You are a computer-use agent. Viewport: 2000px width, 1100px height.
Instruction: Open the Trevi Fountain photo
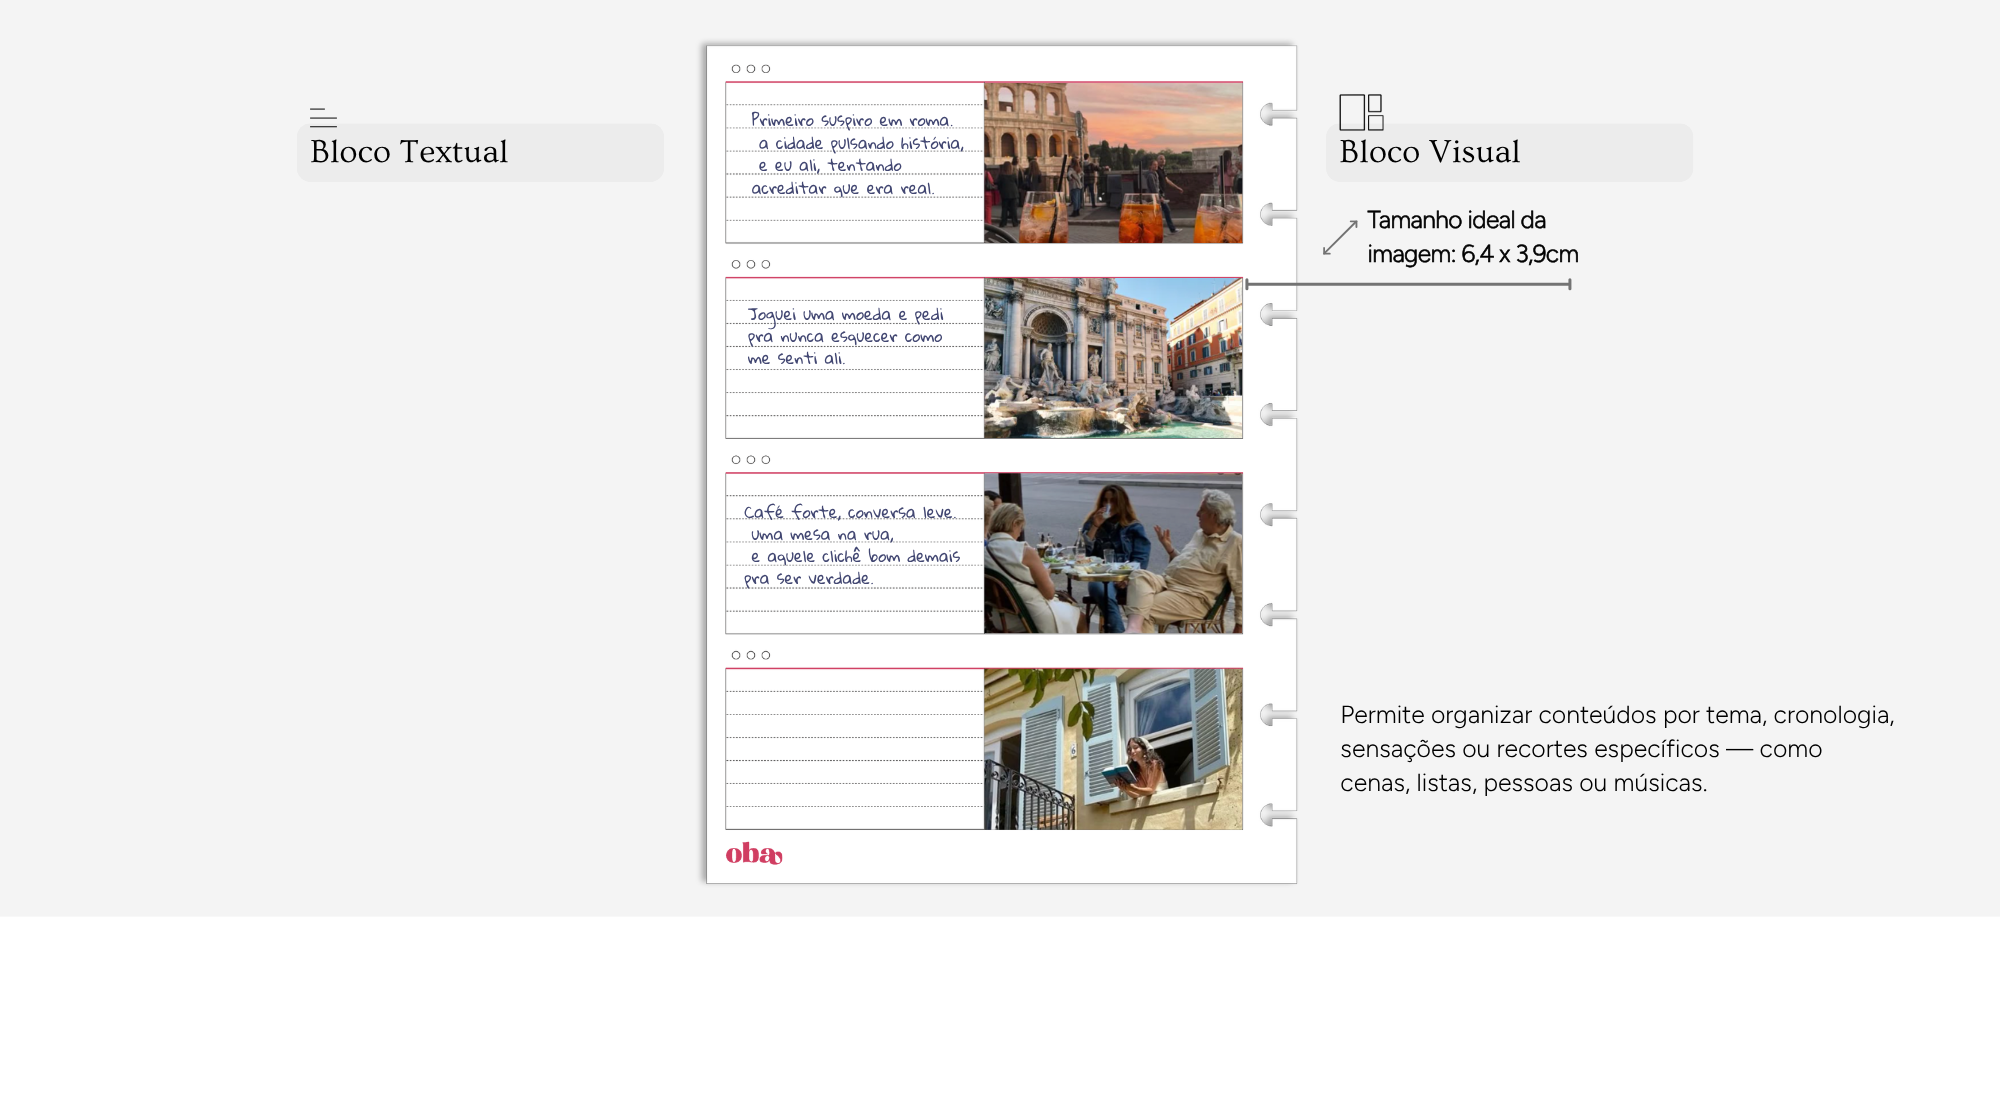(x=1113, y=358)
